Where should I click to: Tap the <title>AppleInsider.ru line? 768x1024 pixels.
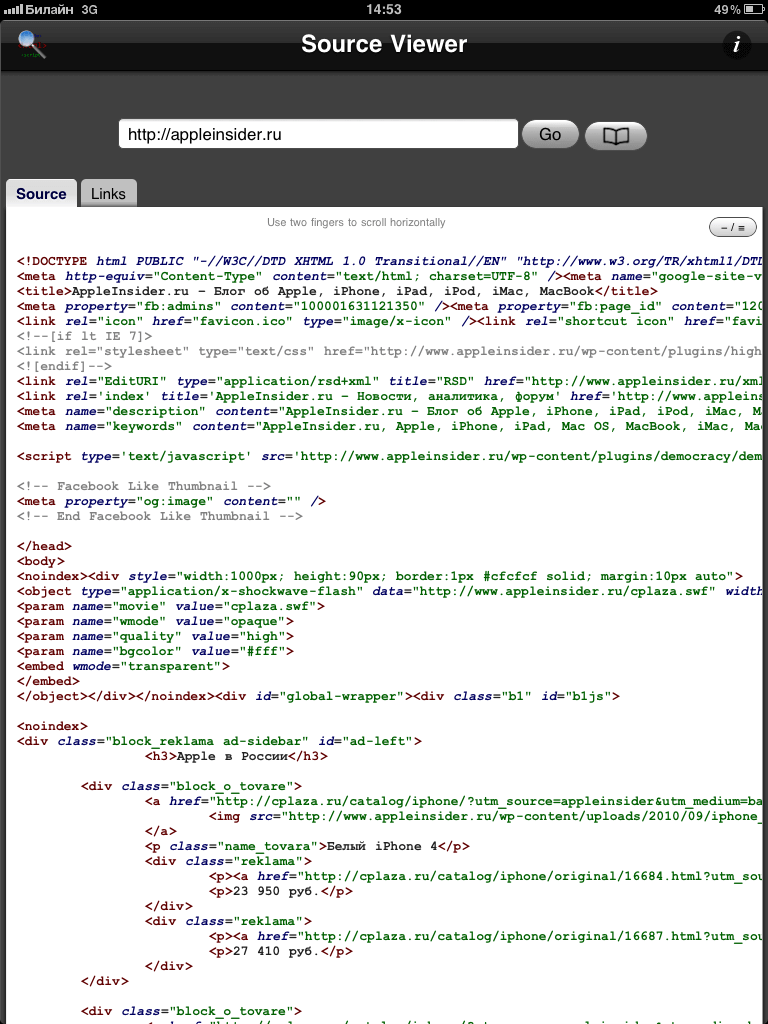point(337,291)
